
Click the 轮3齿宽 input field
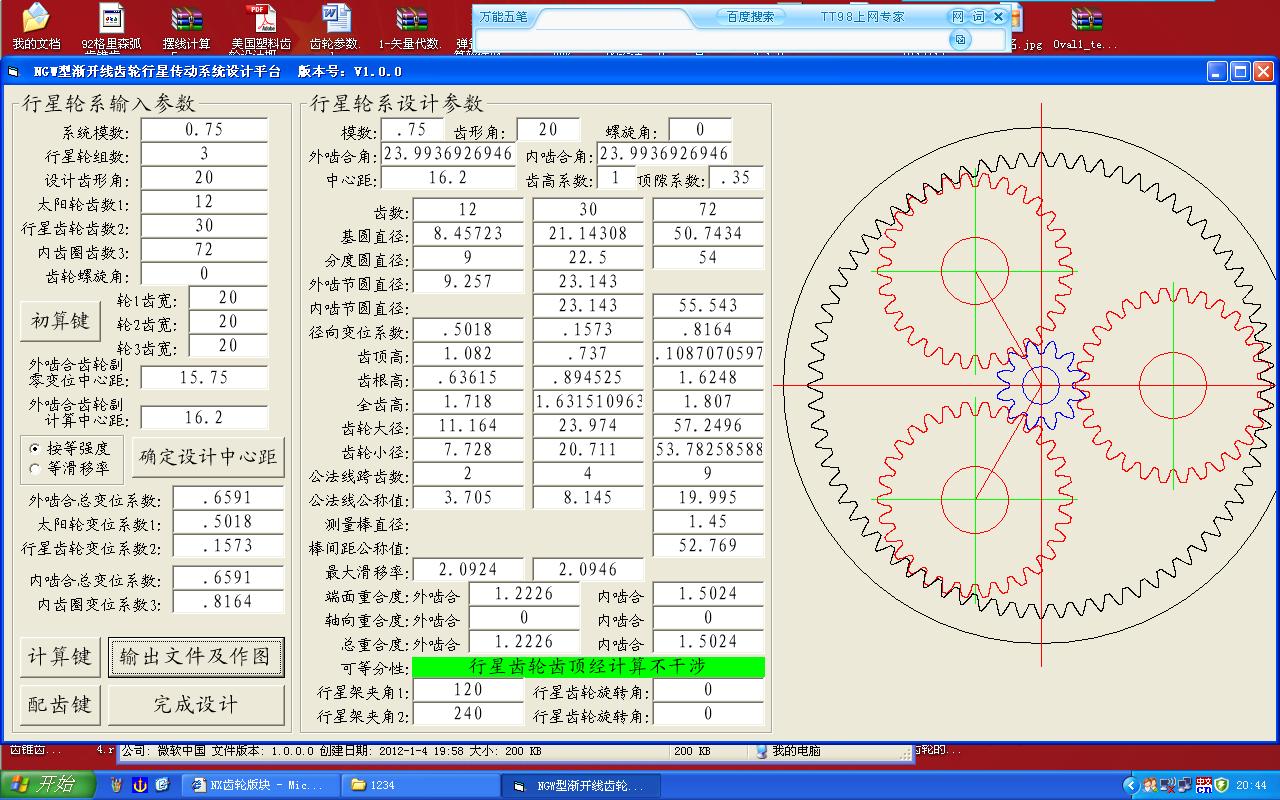[228, 346]
